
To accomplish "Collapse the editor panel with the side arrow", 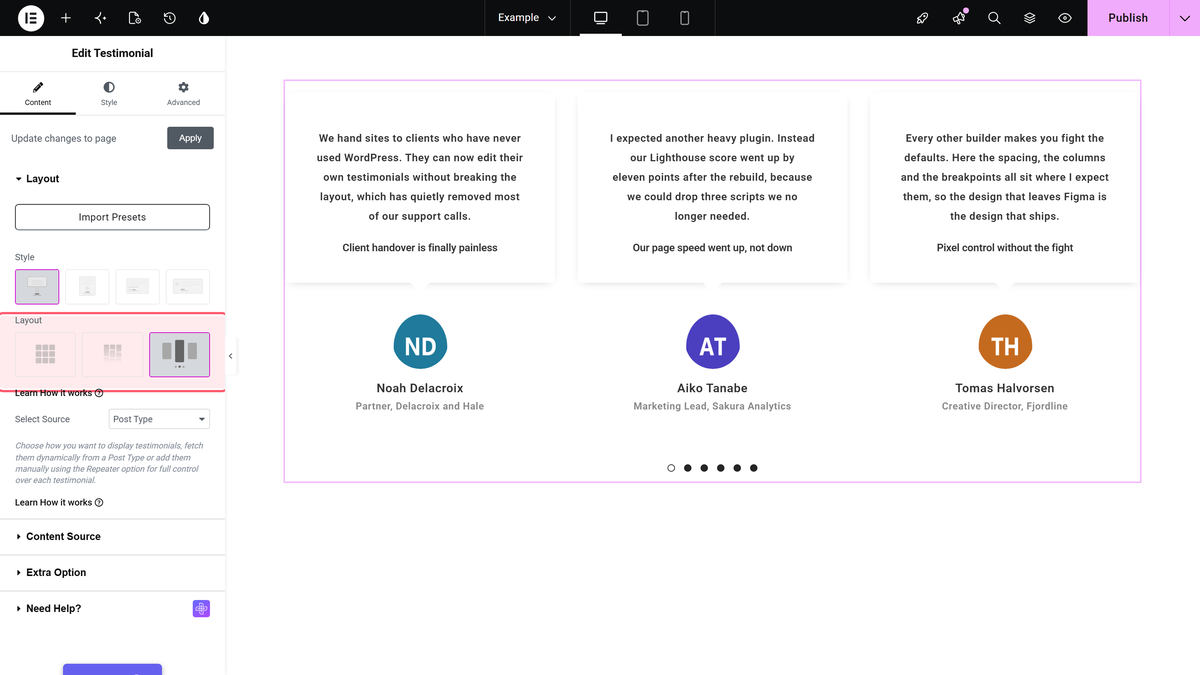I will click(x=231, y=356).
